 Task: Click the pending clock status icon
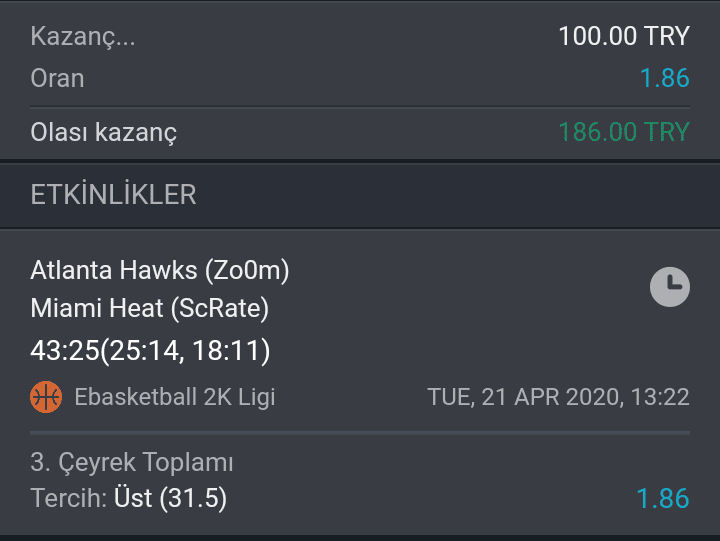[x=669, y=287]
